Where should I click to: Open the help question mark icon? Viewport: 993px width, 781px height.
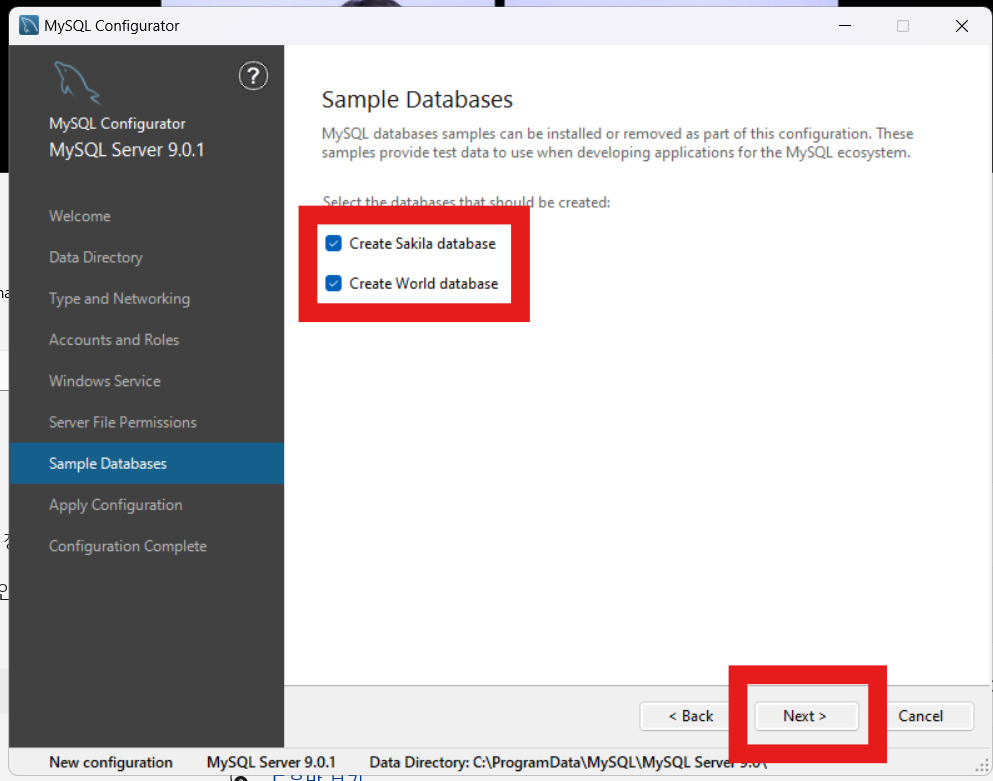(253, 76)
